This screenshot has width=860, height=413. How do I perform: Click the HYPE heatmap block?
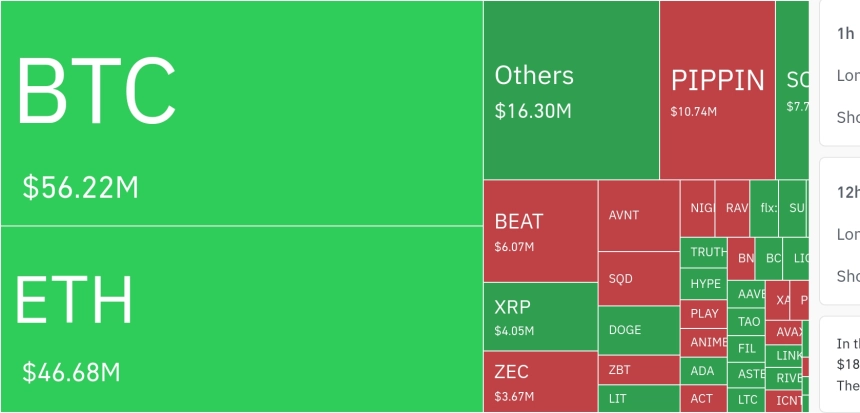(704, 284)
